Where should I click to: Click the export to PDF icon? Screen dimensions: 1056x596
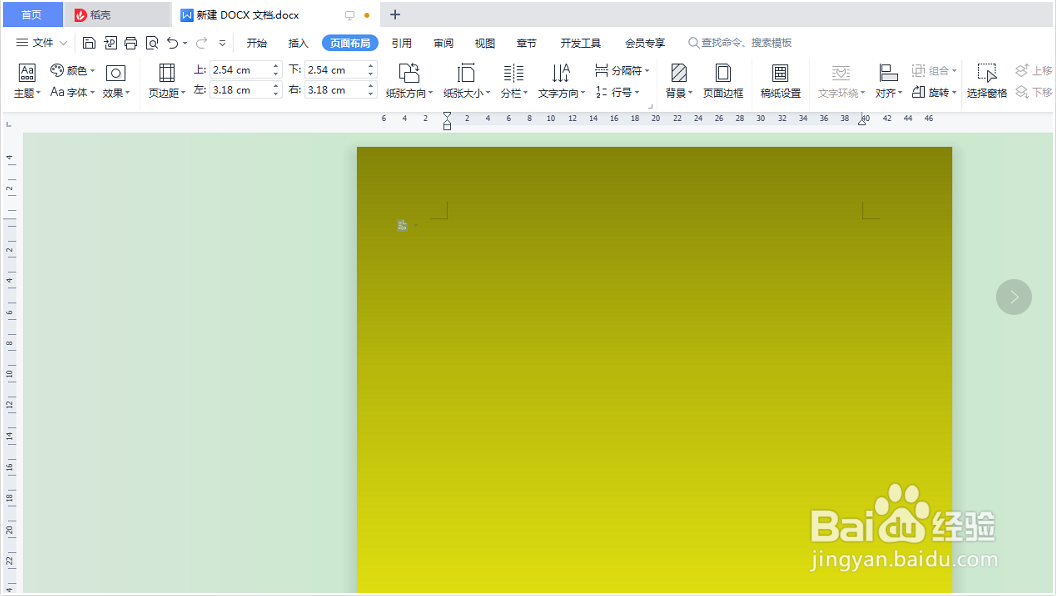110,43
